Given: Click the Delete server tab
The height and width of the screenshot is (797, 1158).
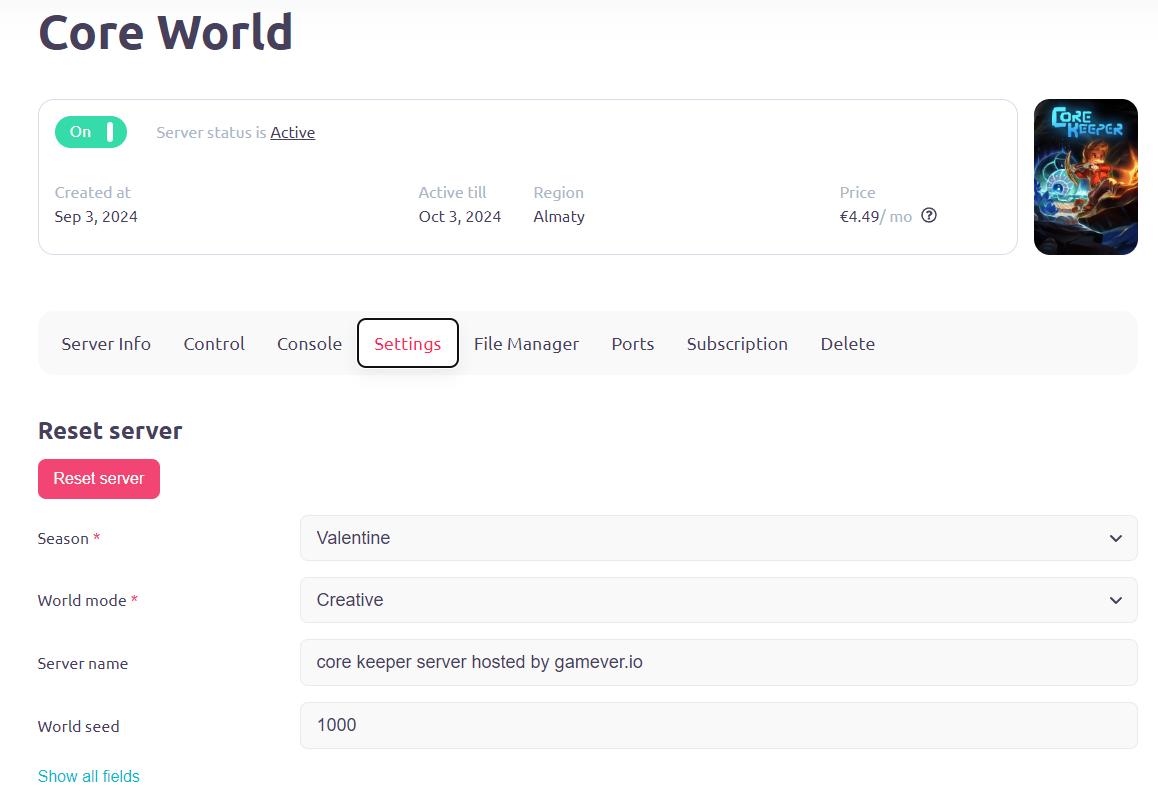Looking at the screenshot, I should [x=847, y=343].
